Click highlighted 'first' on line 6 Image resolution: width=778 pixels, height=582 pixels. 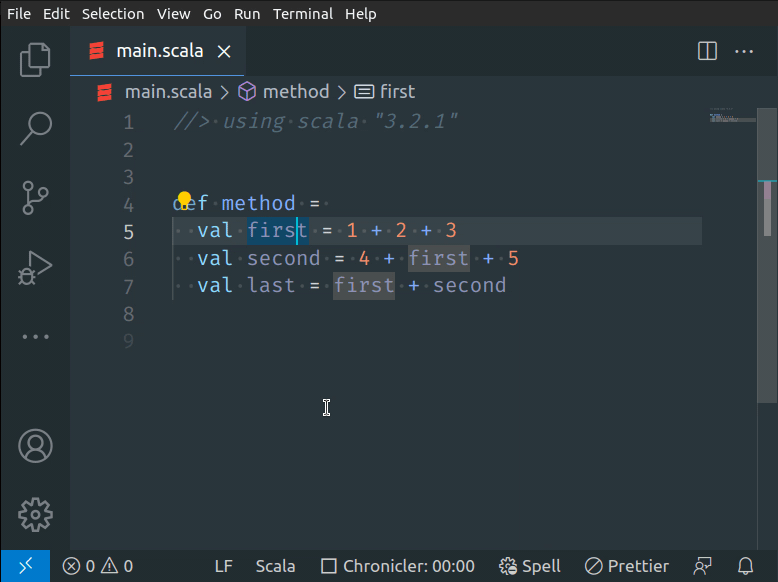[x=439, y=259]
